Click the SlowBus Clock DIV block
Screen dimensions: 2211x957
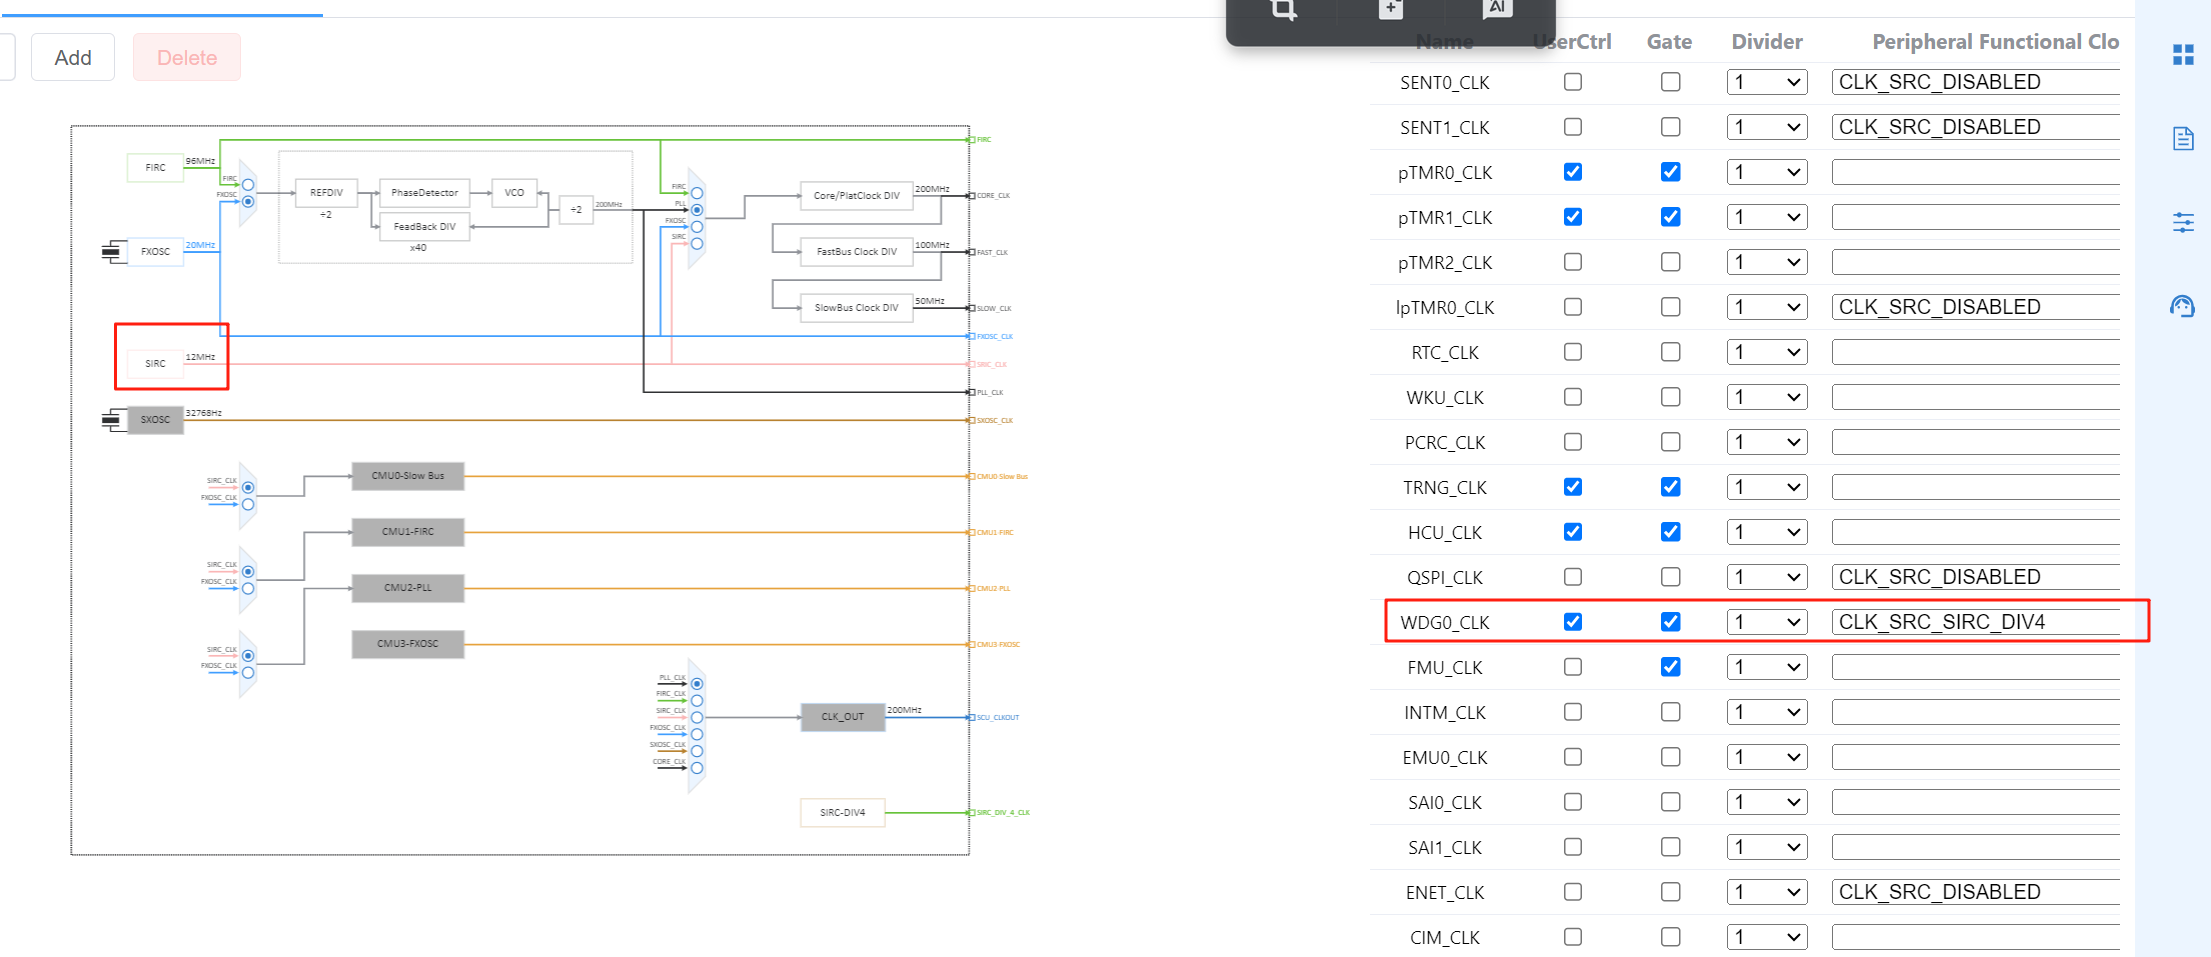tap(856, 308)
